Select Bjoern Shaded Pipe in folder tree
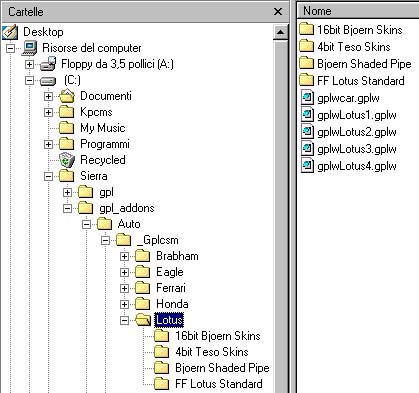The image size is (419, 393). click(x=222, y=368)
